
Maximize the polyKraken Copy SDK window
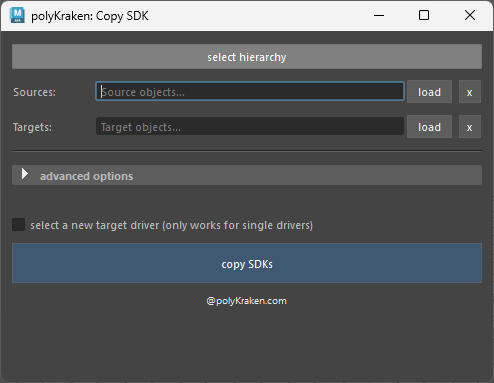(x=424, y=15)
